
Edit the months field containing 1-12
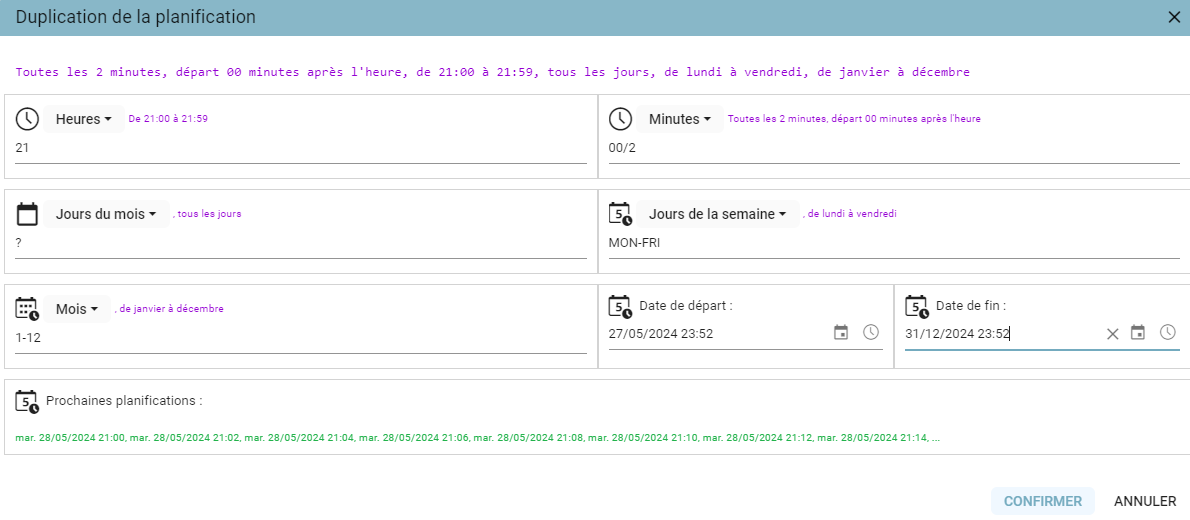301,338
